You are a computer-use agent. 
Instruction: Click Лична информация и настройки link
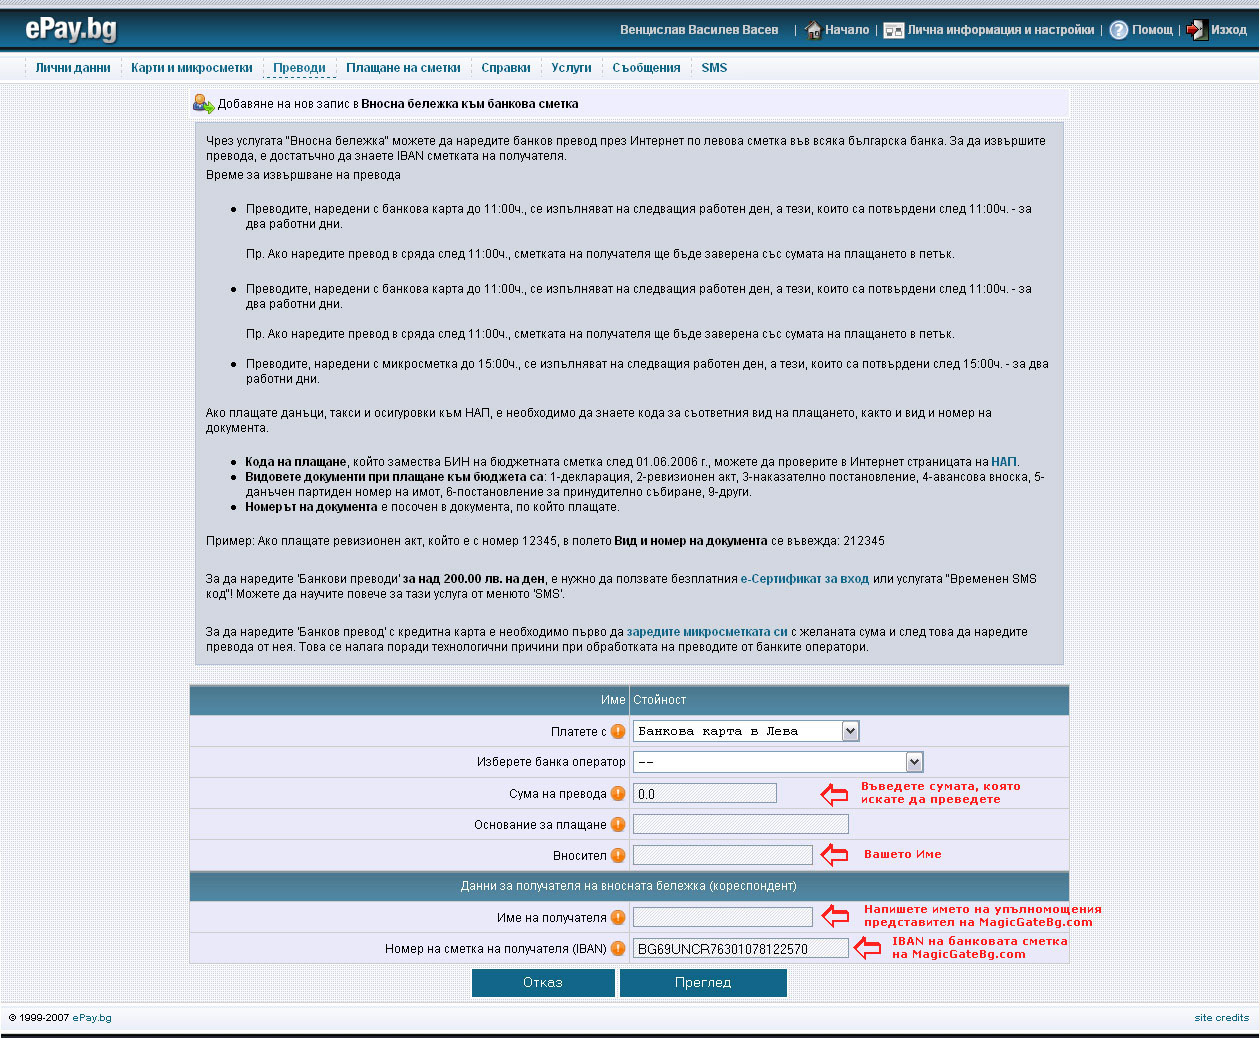coord(1001,30)
